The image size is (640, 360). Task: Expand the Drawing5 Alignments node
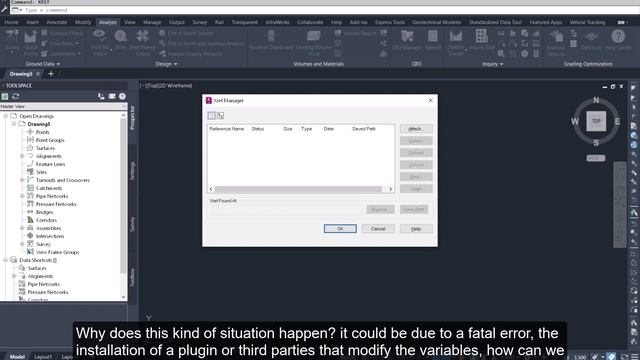click(22, 156)
